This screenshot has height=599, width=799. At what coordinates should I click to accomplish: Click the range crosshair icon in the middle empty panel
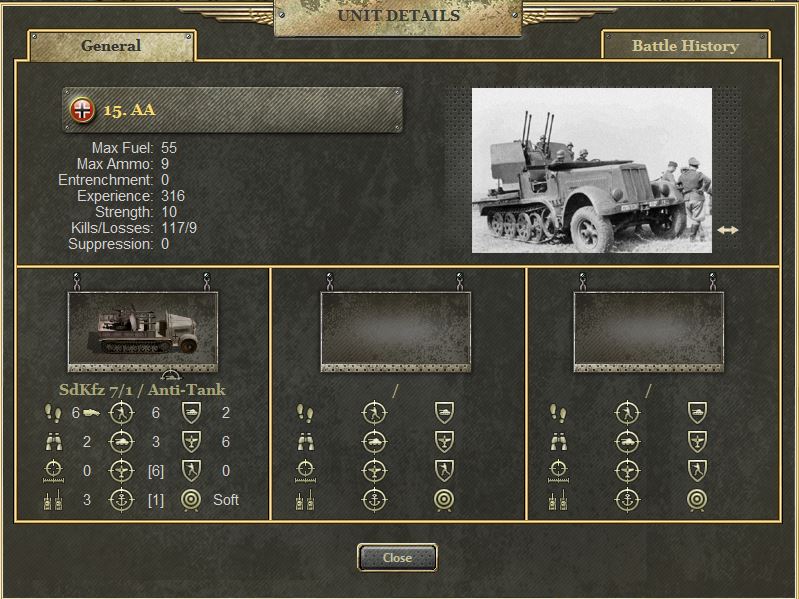click(306, 471)
